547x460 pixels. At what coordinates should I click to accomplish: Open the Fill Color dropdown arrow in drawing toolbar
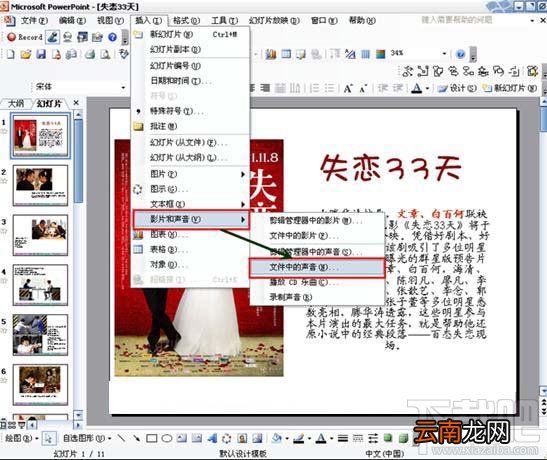pos(287,438)
